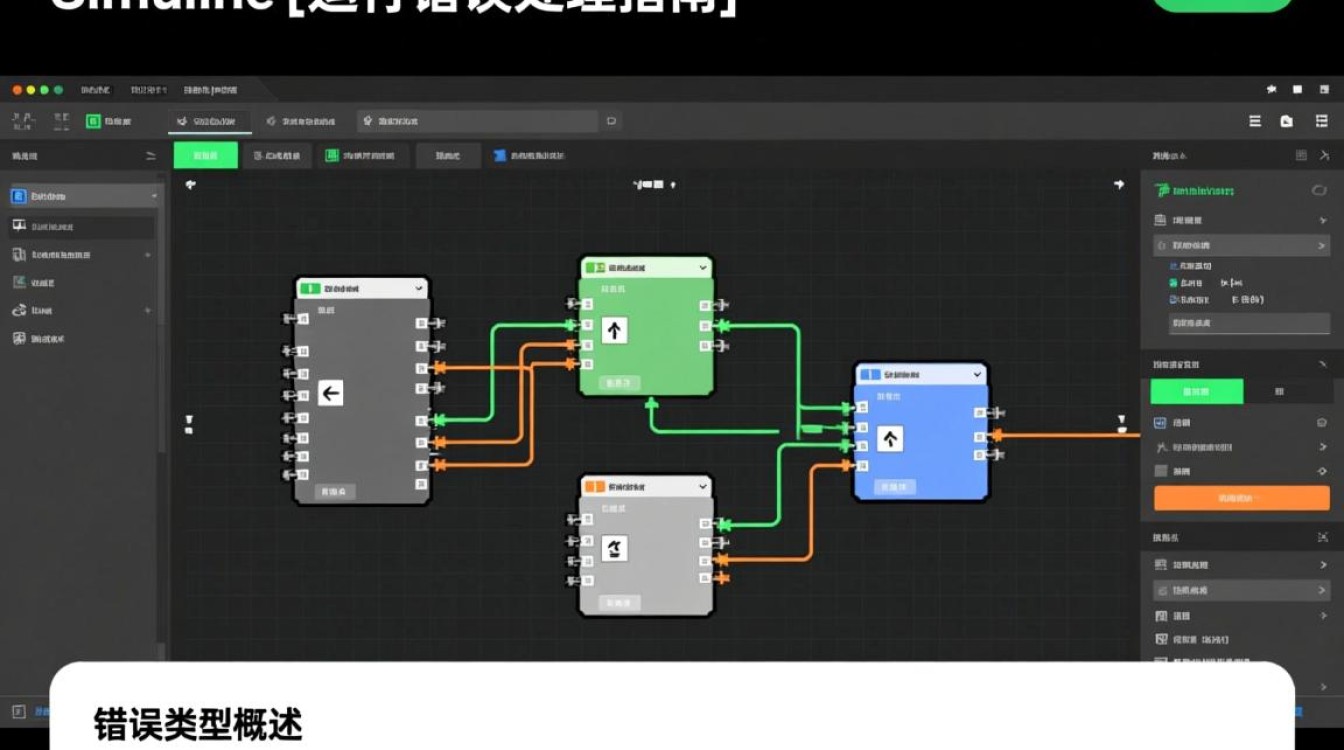
Task: Click the refresh icon in the right panel header
Action: [1320, 188]
